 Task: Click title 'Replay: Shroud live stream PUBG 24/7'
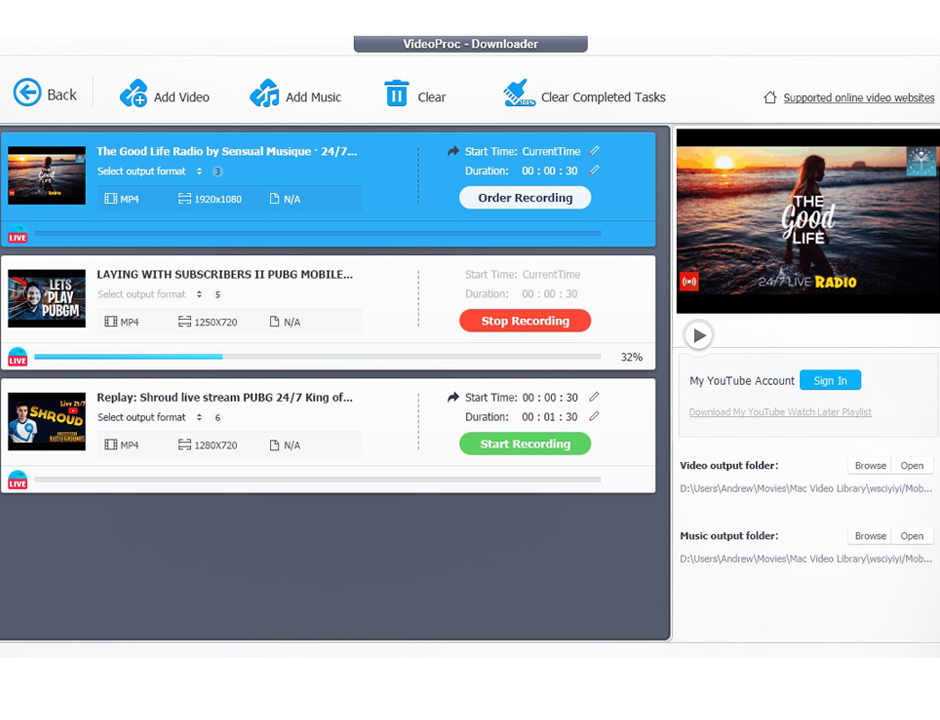coord(225,397)
